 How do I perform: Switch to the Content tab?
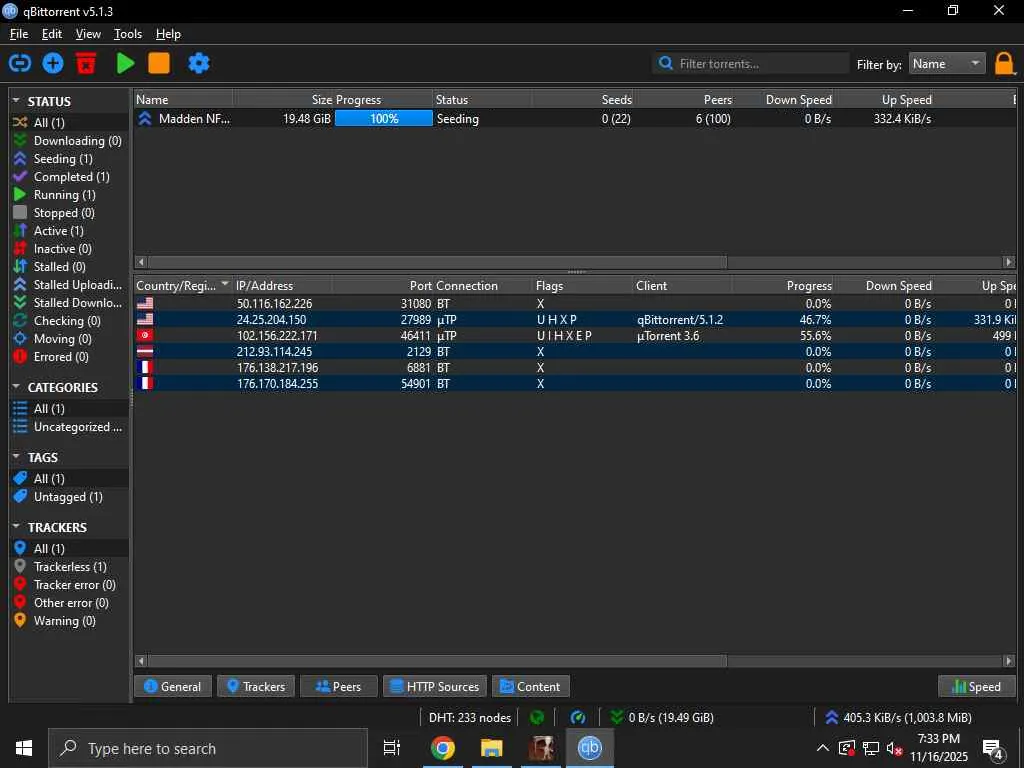530,686
